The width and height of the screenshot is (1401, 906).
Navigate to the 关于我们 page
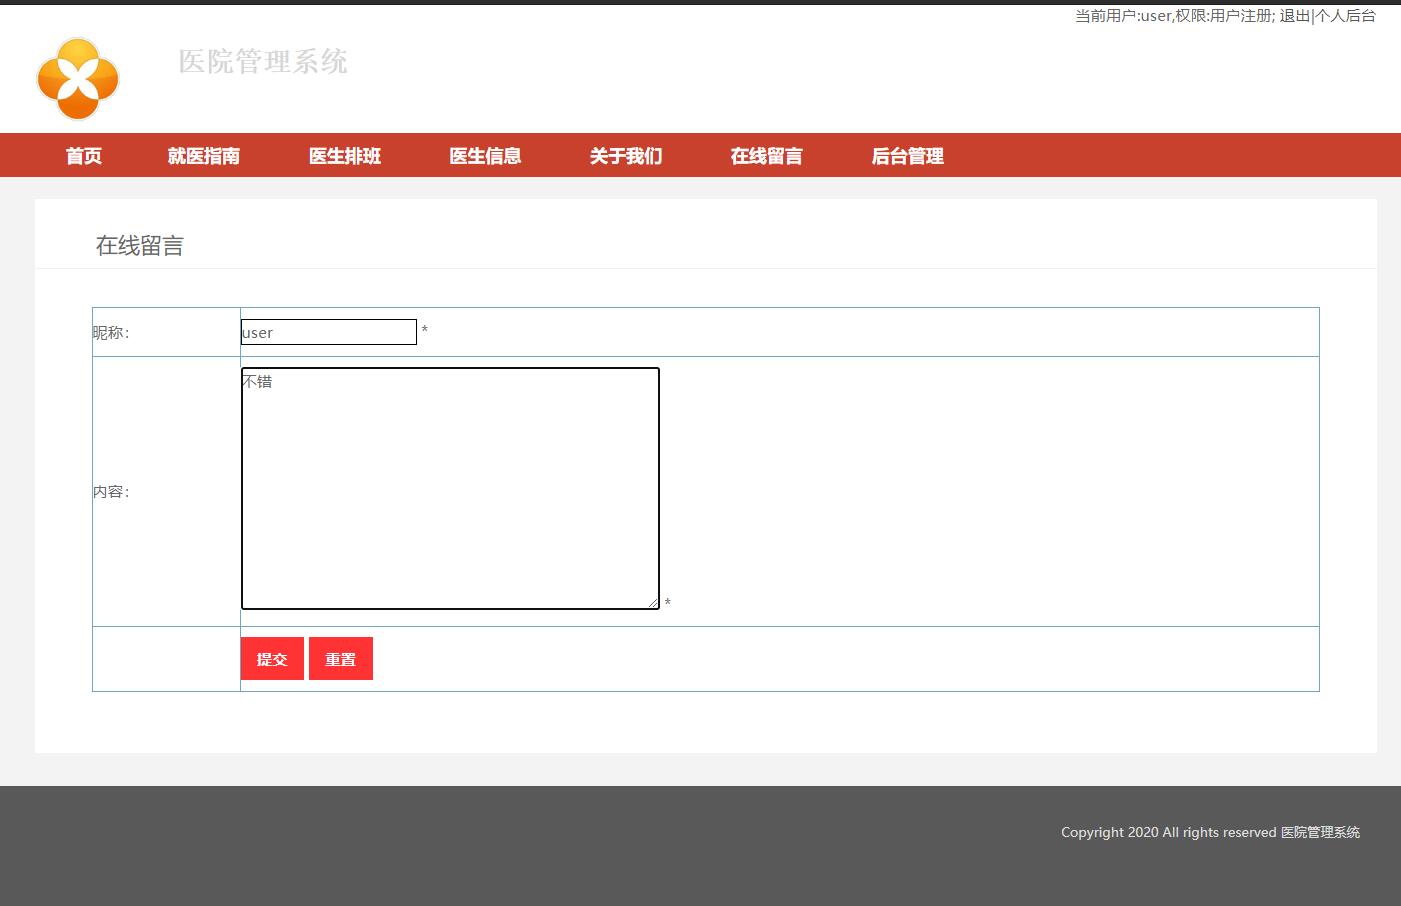[x=625, y=155]
